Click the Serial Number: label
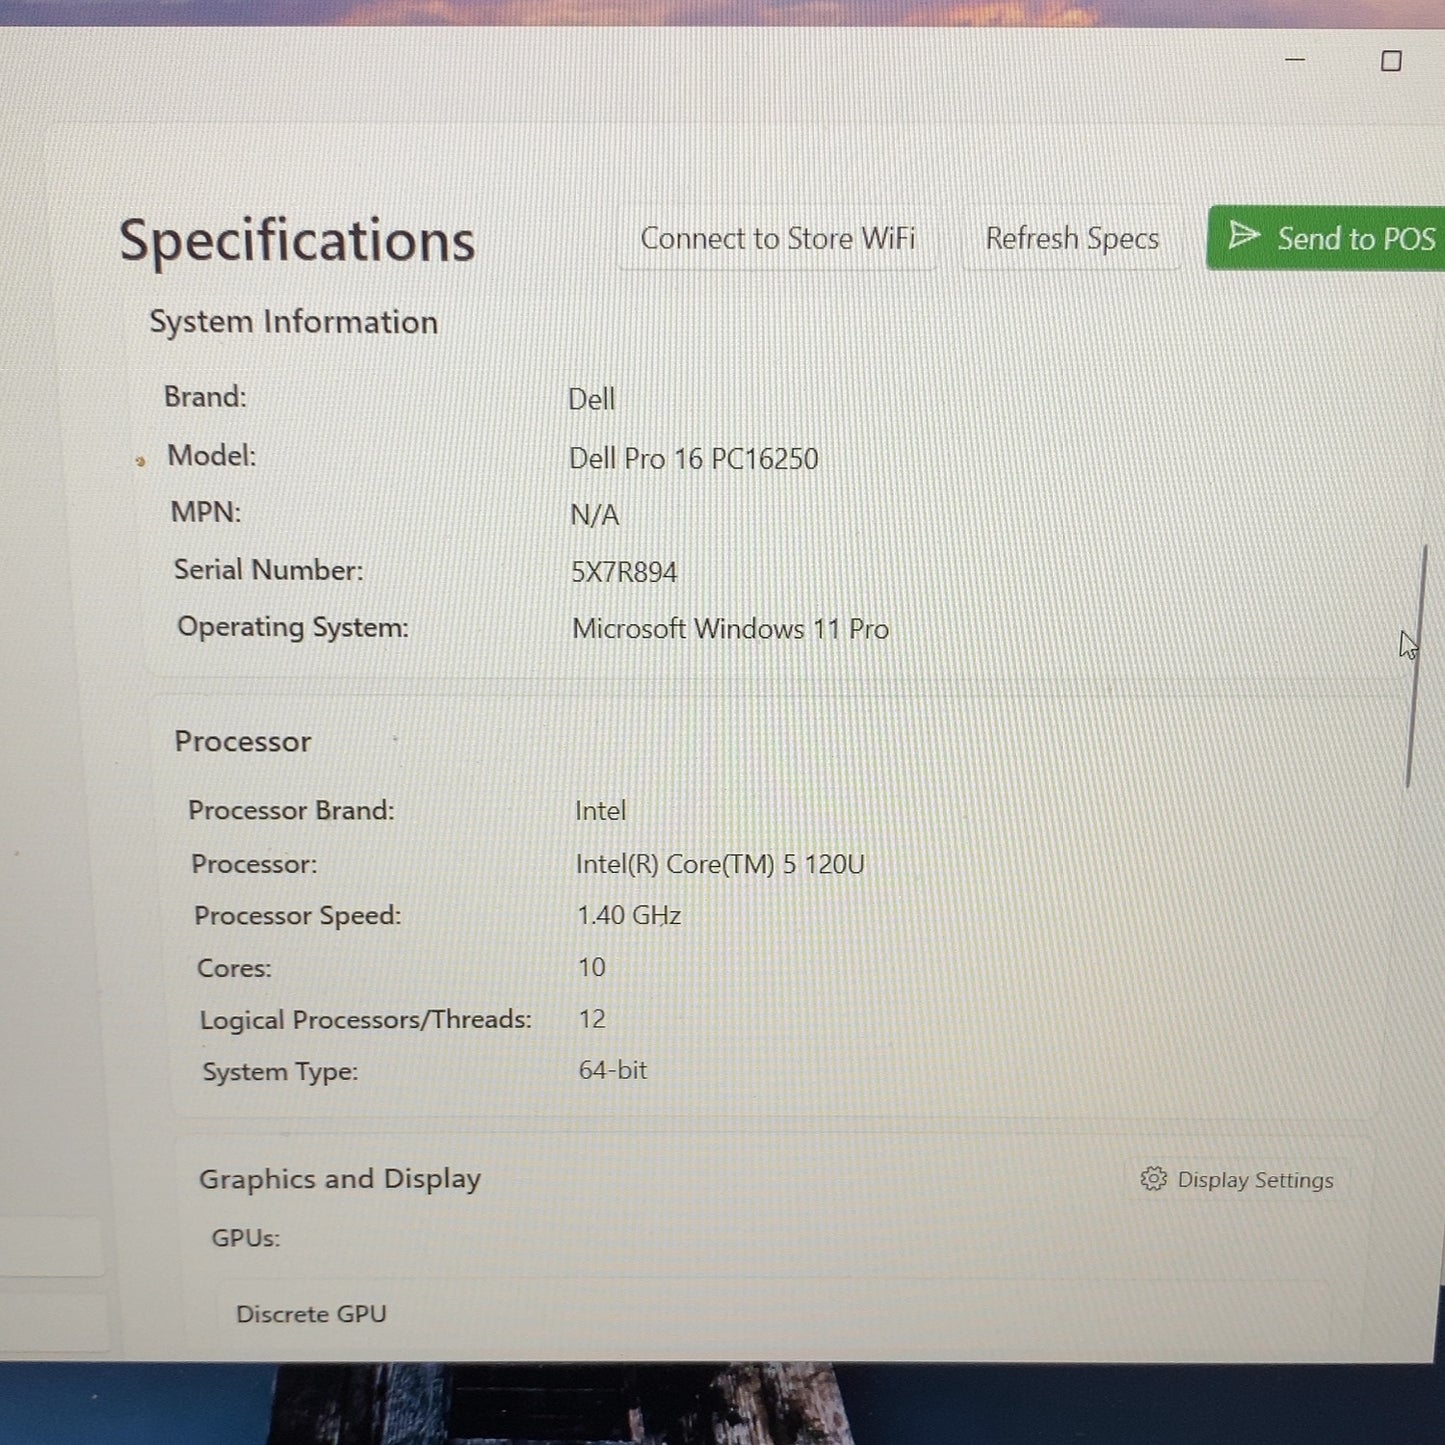This screenshot has height=1445, width=1445. click(x=268, y=570)
